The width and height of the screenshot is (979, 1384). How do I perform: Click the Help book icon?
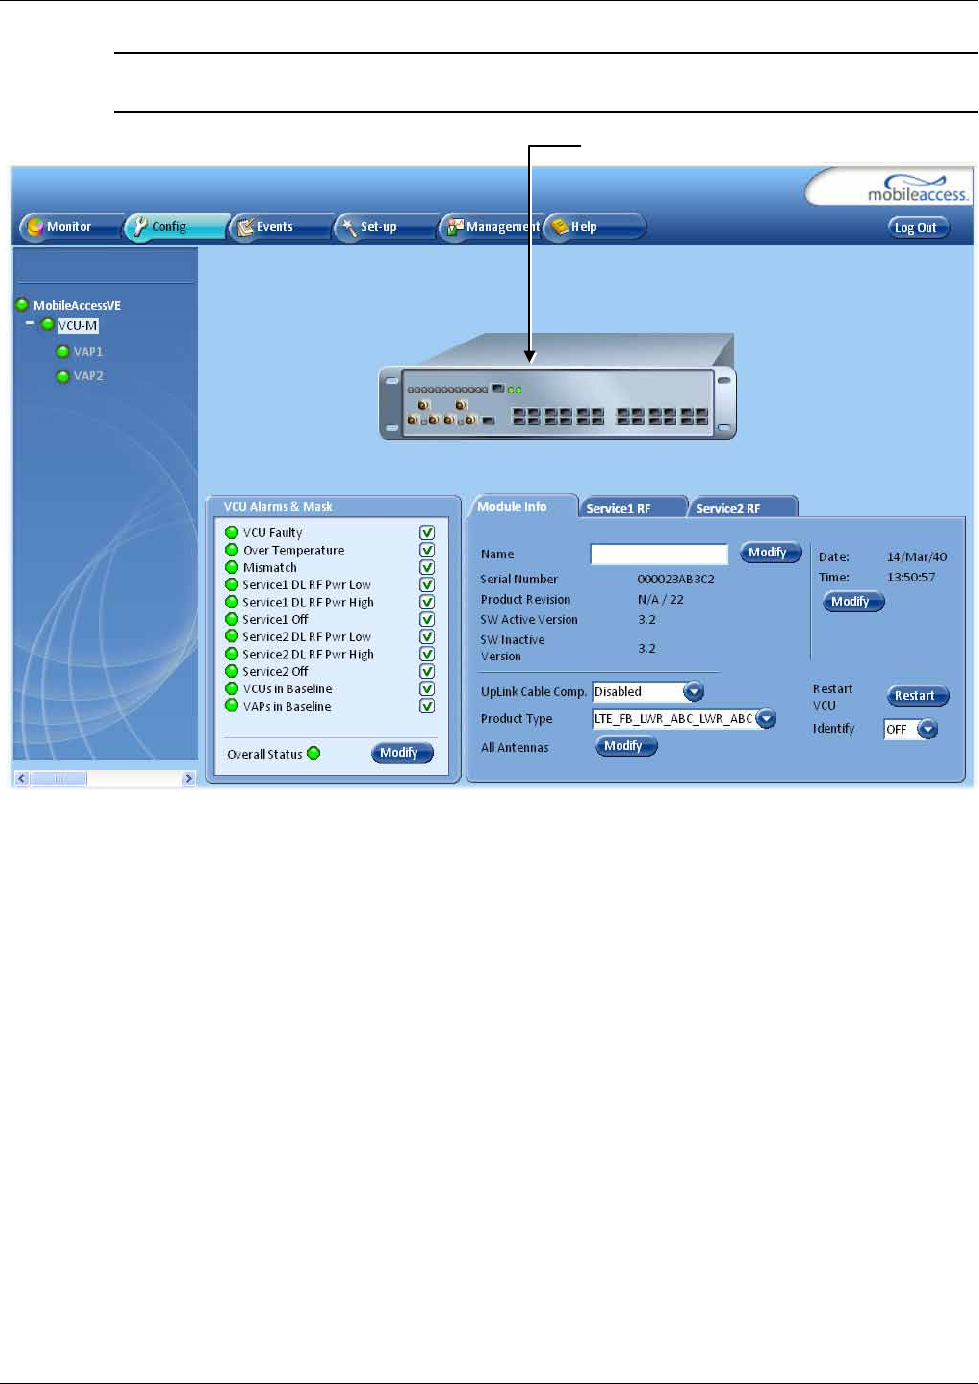tap(560, 227)
